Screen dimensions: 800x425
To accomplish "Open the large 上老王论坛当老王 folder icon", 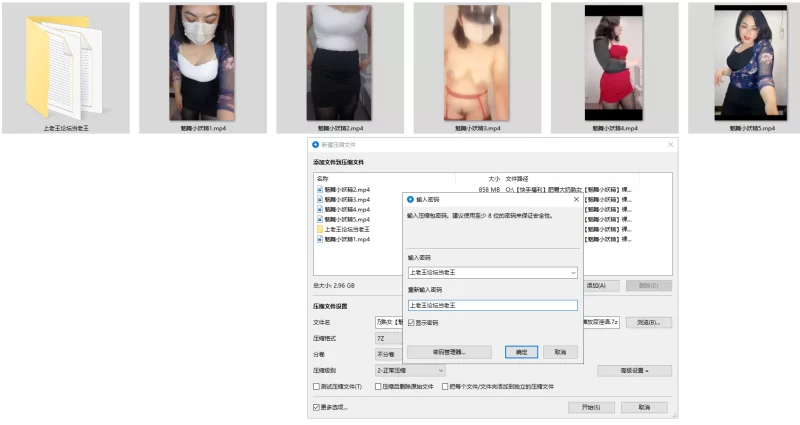I will coord(66,62).
